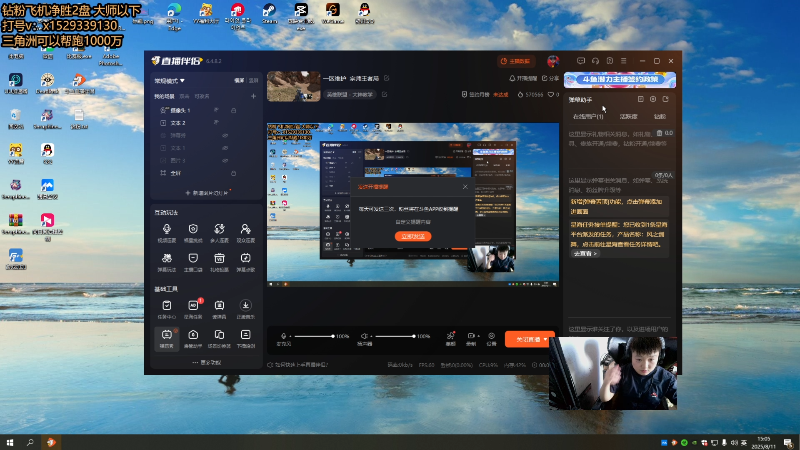Open the message icon in title bar

[581, 61]
